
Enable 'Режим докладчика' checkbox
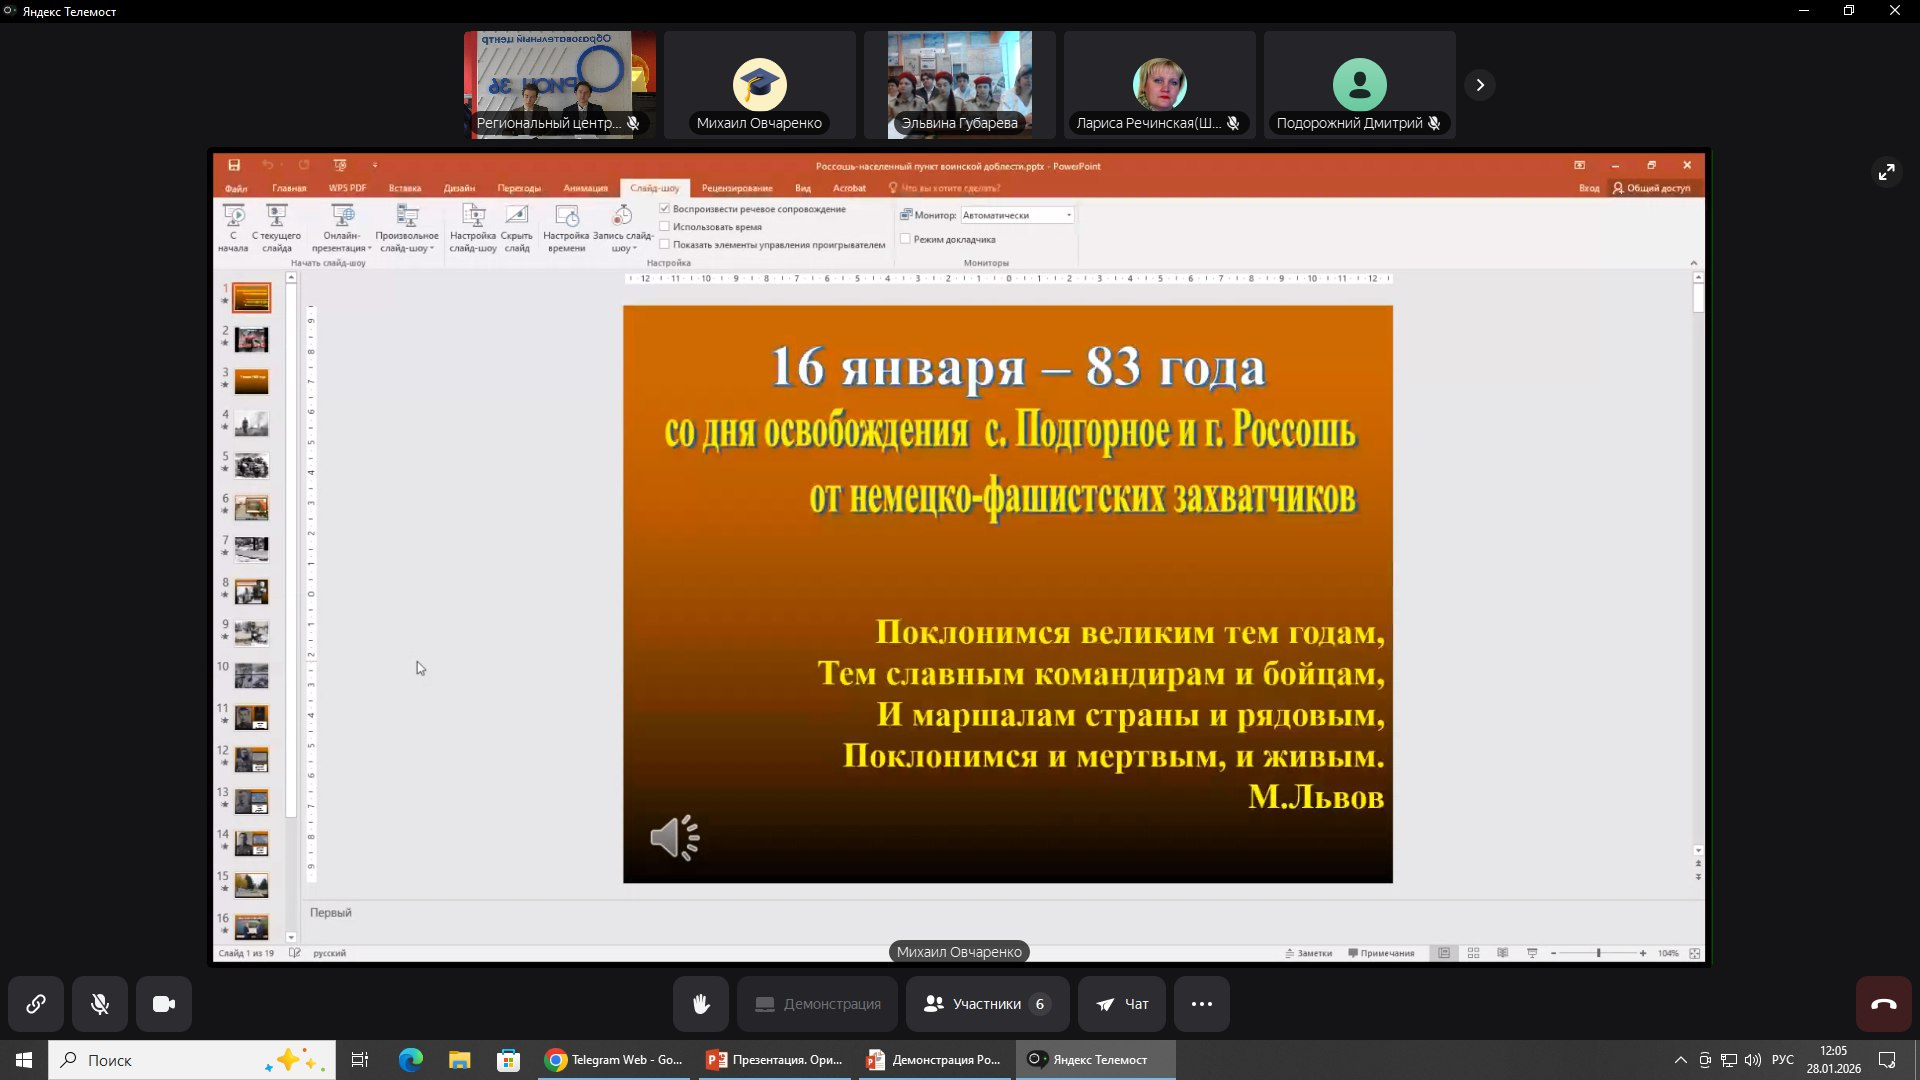(x=905, y=239)
